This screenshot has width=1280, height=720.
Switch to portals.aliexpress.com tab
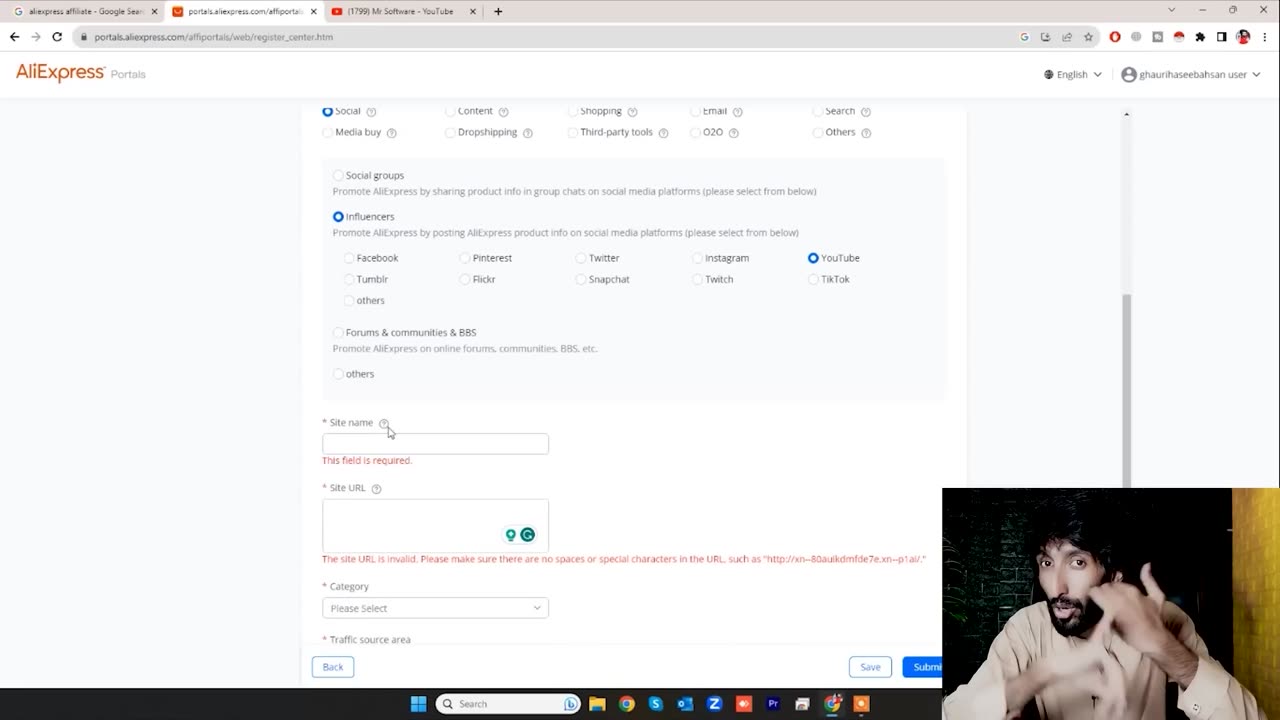(x=245, y=12)
